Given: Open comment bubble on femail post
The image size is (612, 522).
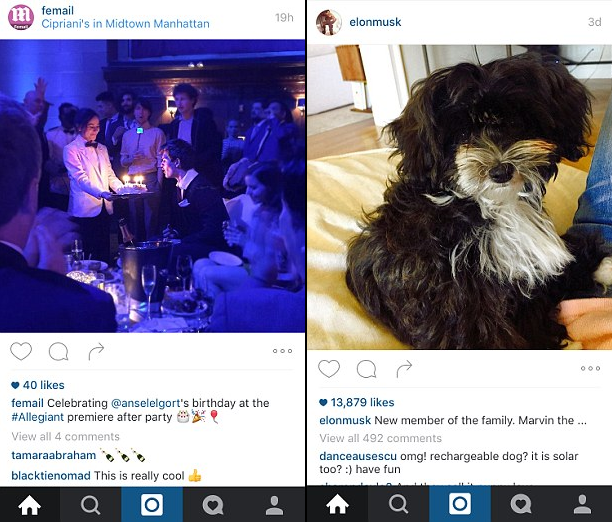Looking at the screenshot, I should pos(59,351).
